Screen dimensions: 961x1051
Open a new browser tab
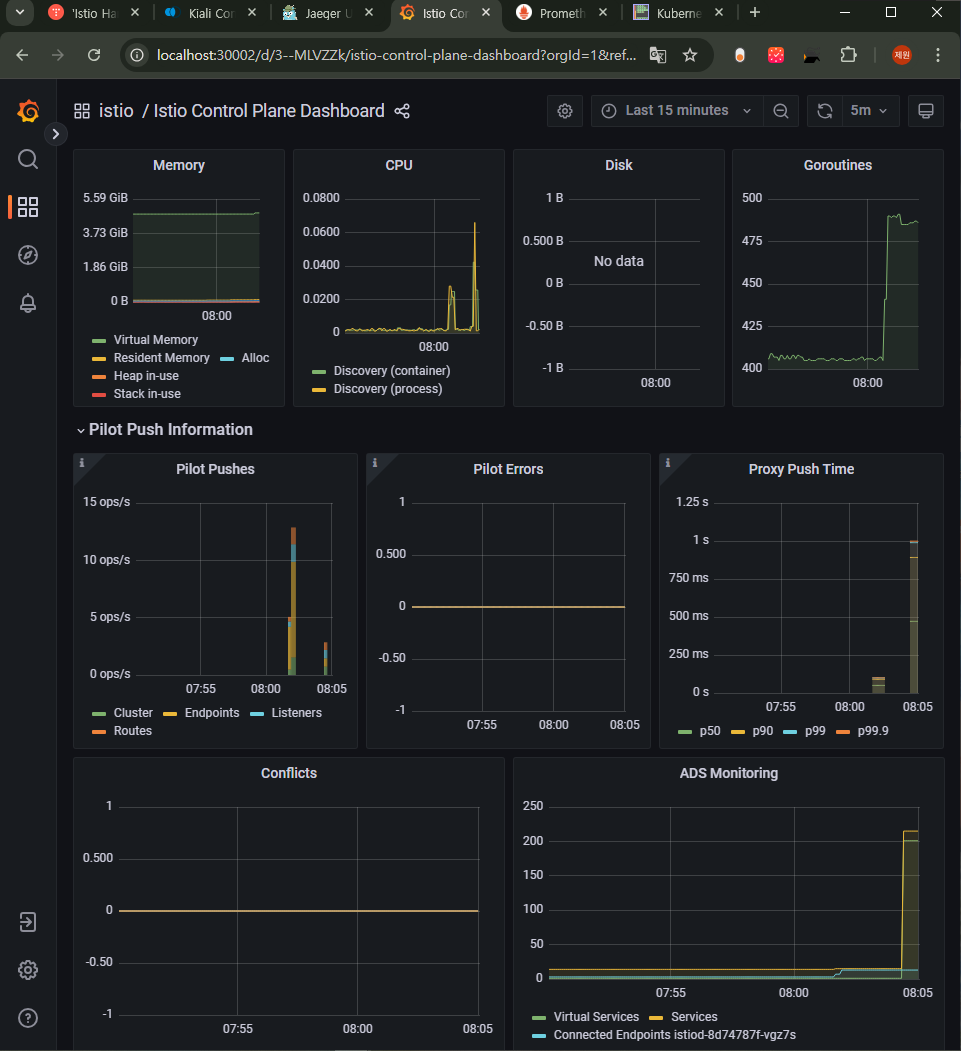[755, 13]
